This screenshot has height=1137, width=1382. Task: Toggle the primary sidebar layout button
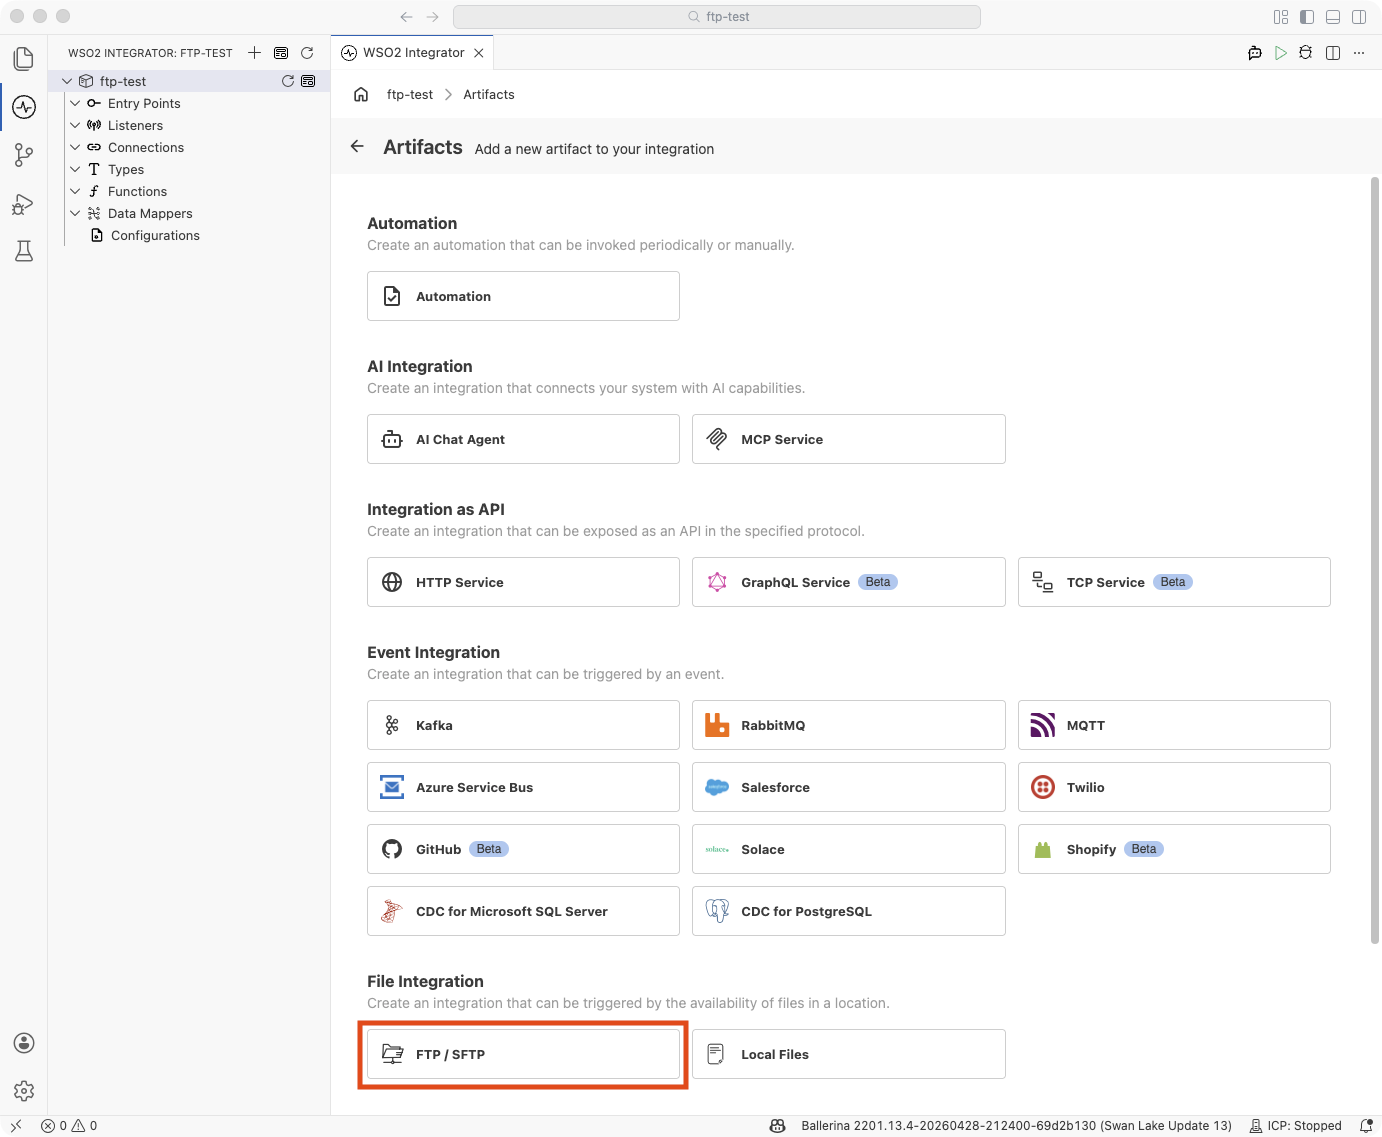click(x=1307, y=17)
